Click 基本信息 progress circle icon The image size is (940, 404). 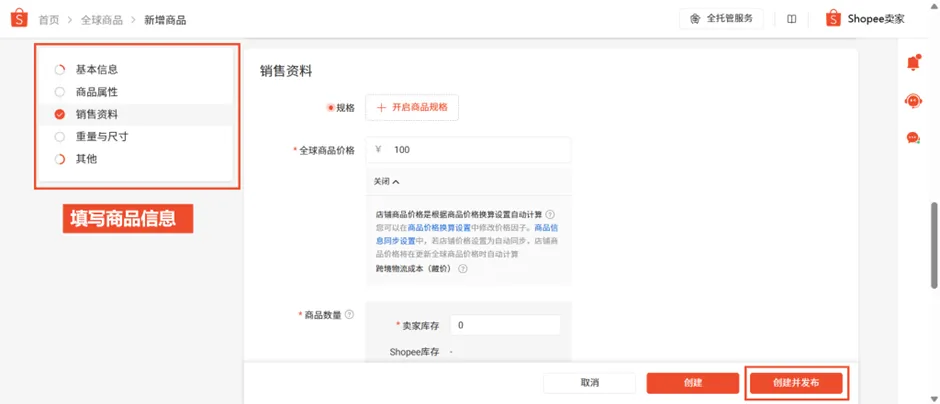(59, 70)
